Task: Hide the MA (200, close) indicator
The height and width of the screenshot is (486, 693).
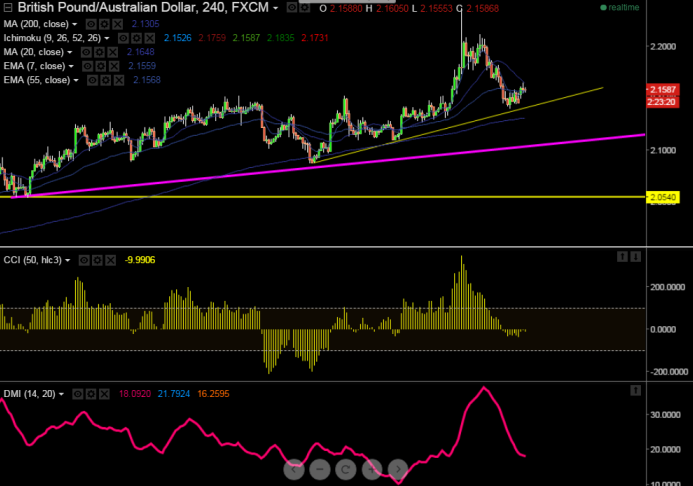Action: pos(91,24)
